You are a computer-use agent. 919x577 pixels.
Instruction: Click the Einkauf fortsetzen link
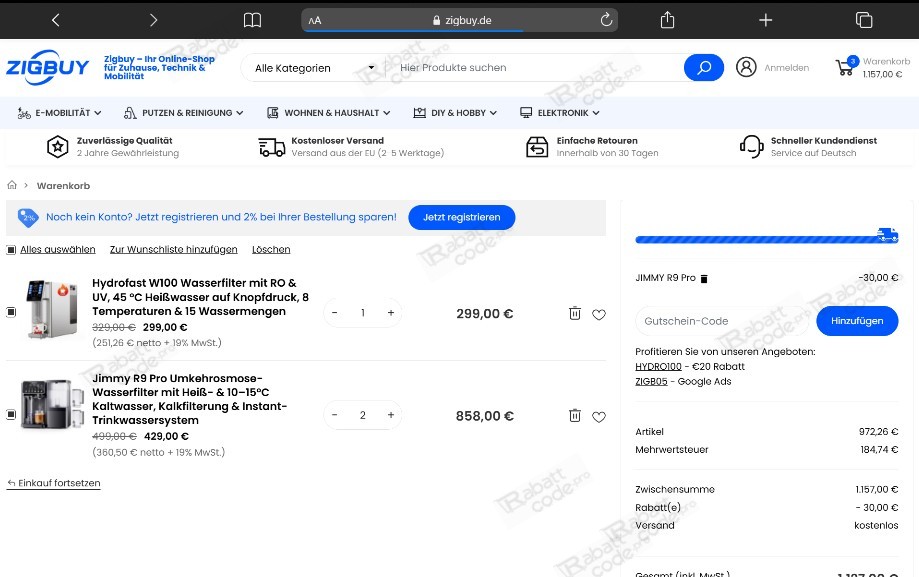pos(53,483)
